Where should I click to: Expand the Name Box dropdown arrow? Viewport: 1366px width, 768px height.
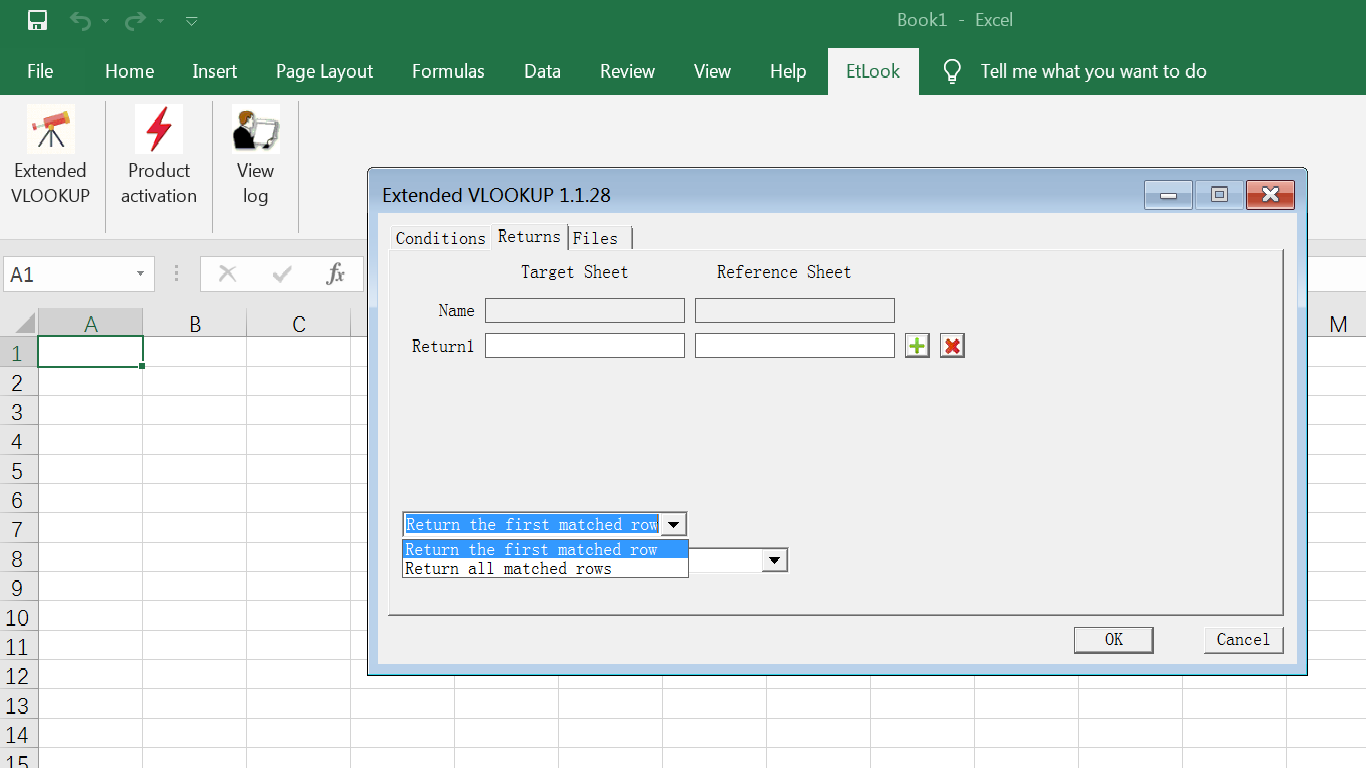coord(140,274)
